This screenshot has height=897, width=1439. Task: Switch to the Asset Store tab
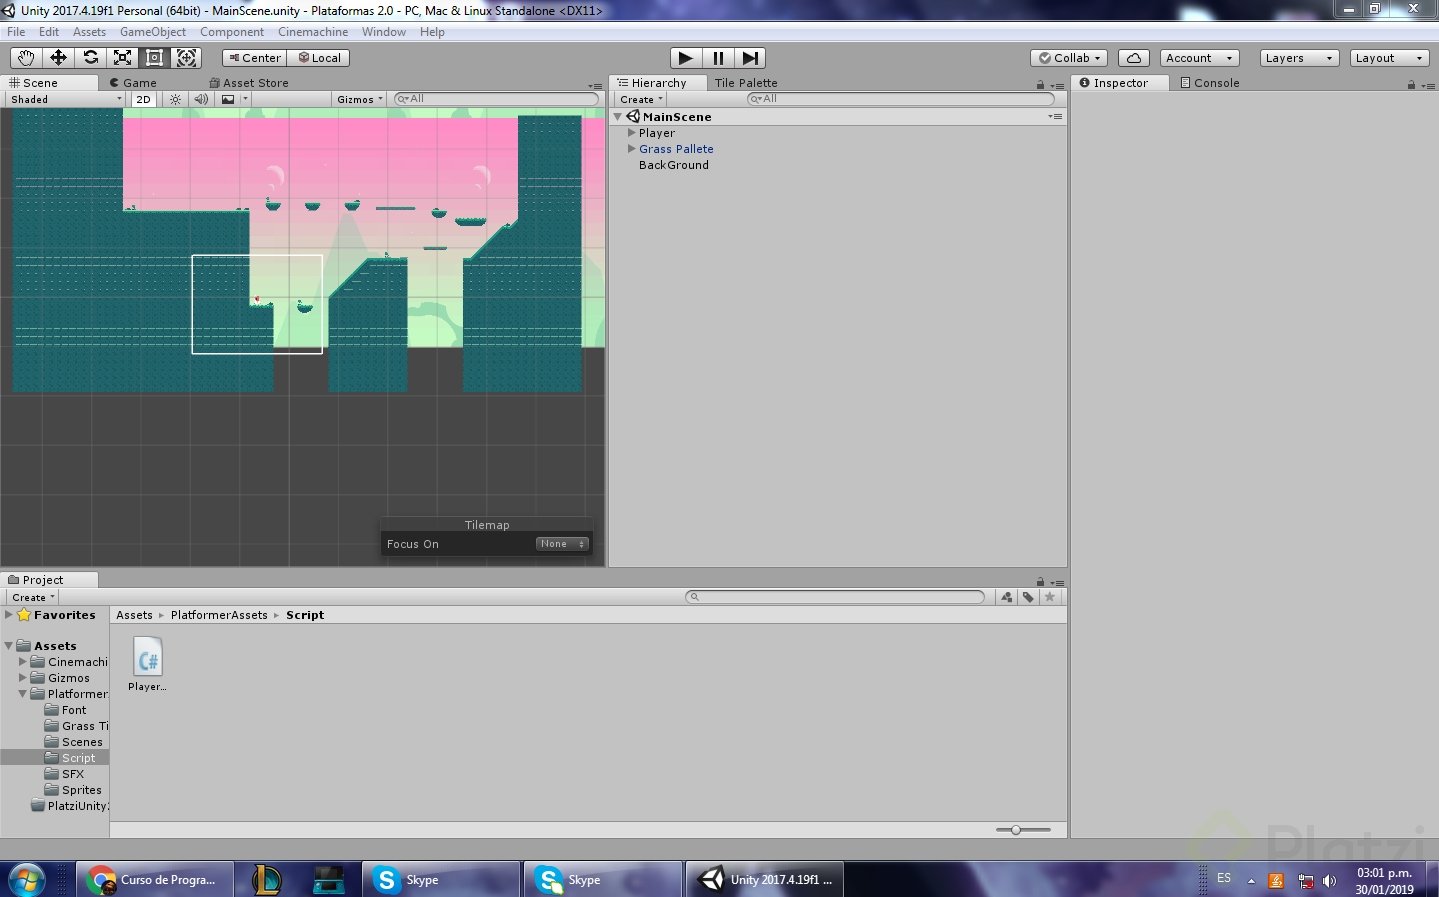(250, 83)
